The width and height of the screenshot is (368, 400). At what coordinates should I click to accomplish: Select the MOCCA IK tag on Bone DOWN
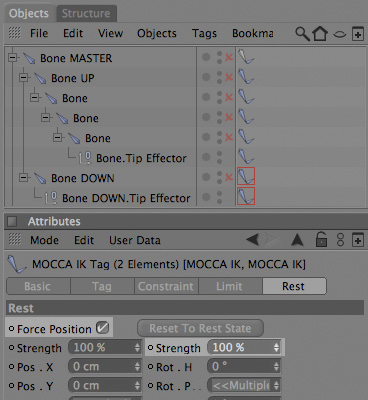pos(246,176)
